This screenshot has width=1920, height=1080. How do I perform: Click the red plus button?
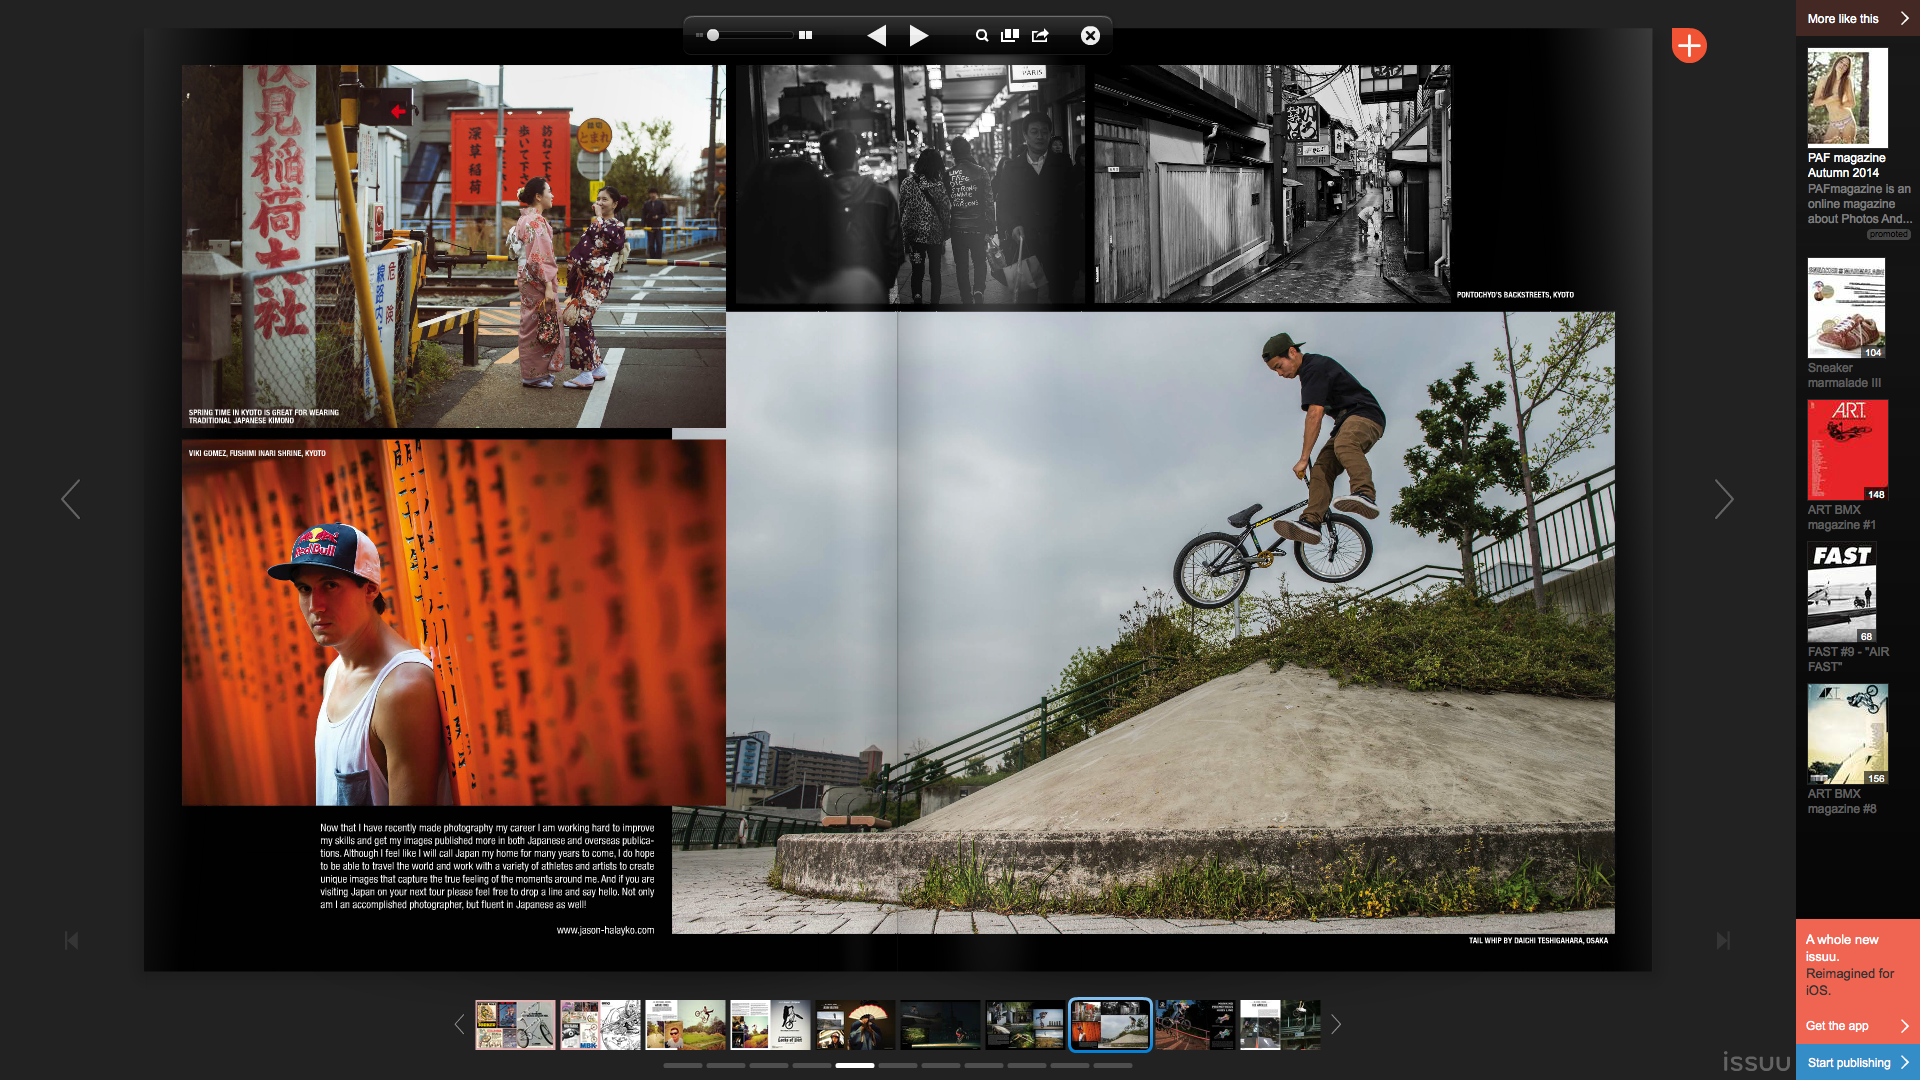(x=1689, y=45)
